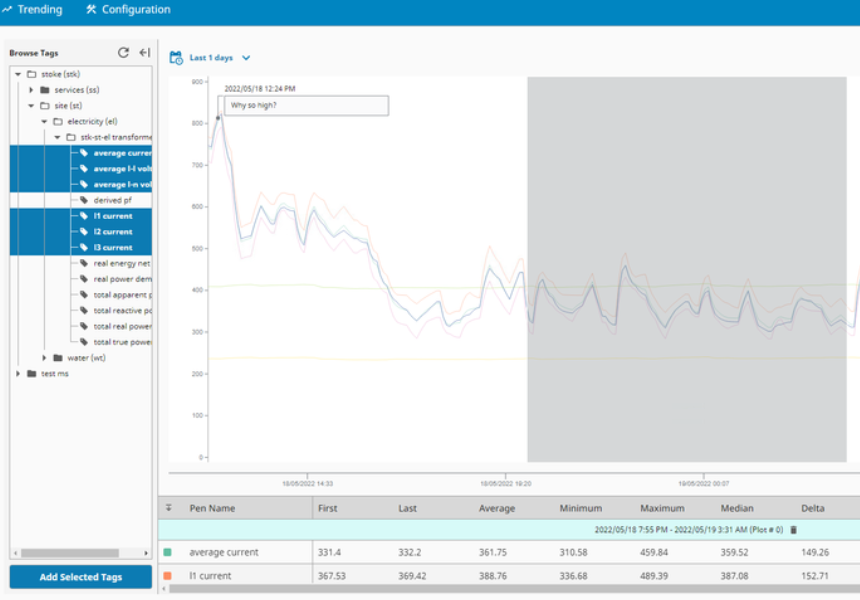Viewport: 860px width, 600px height.
Task: Collapse the pen table with the arrow icon
Action: (x=168, y=508)
